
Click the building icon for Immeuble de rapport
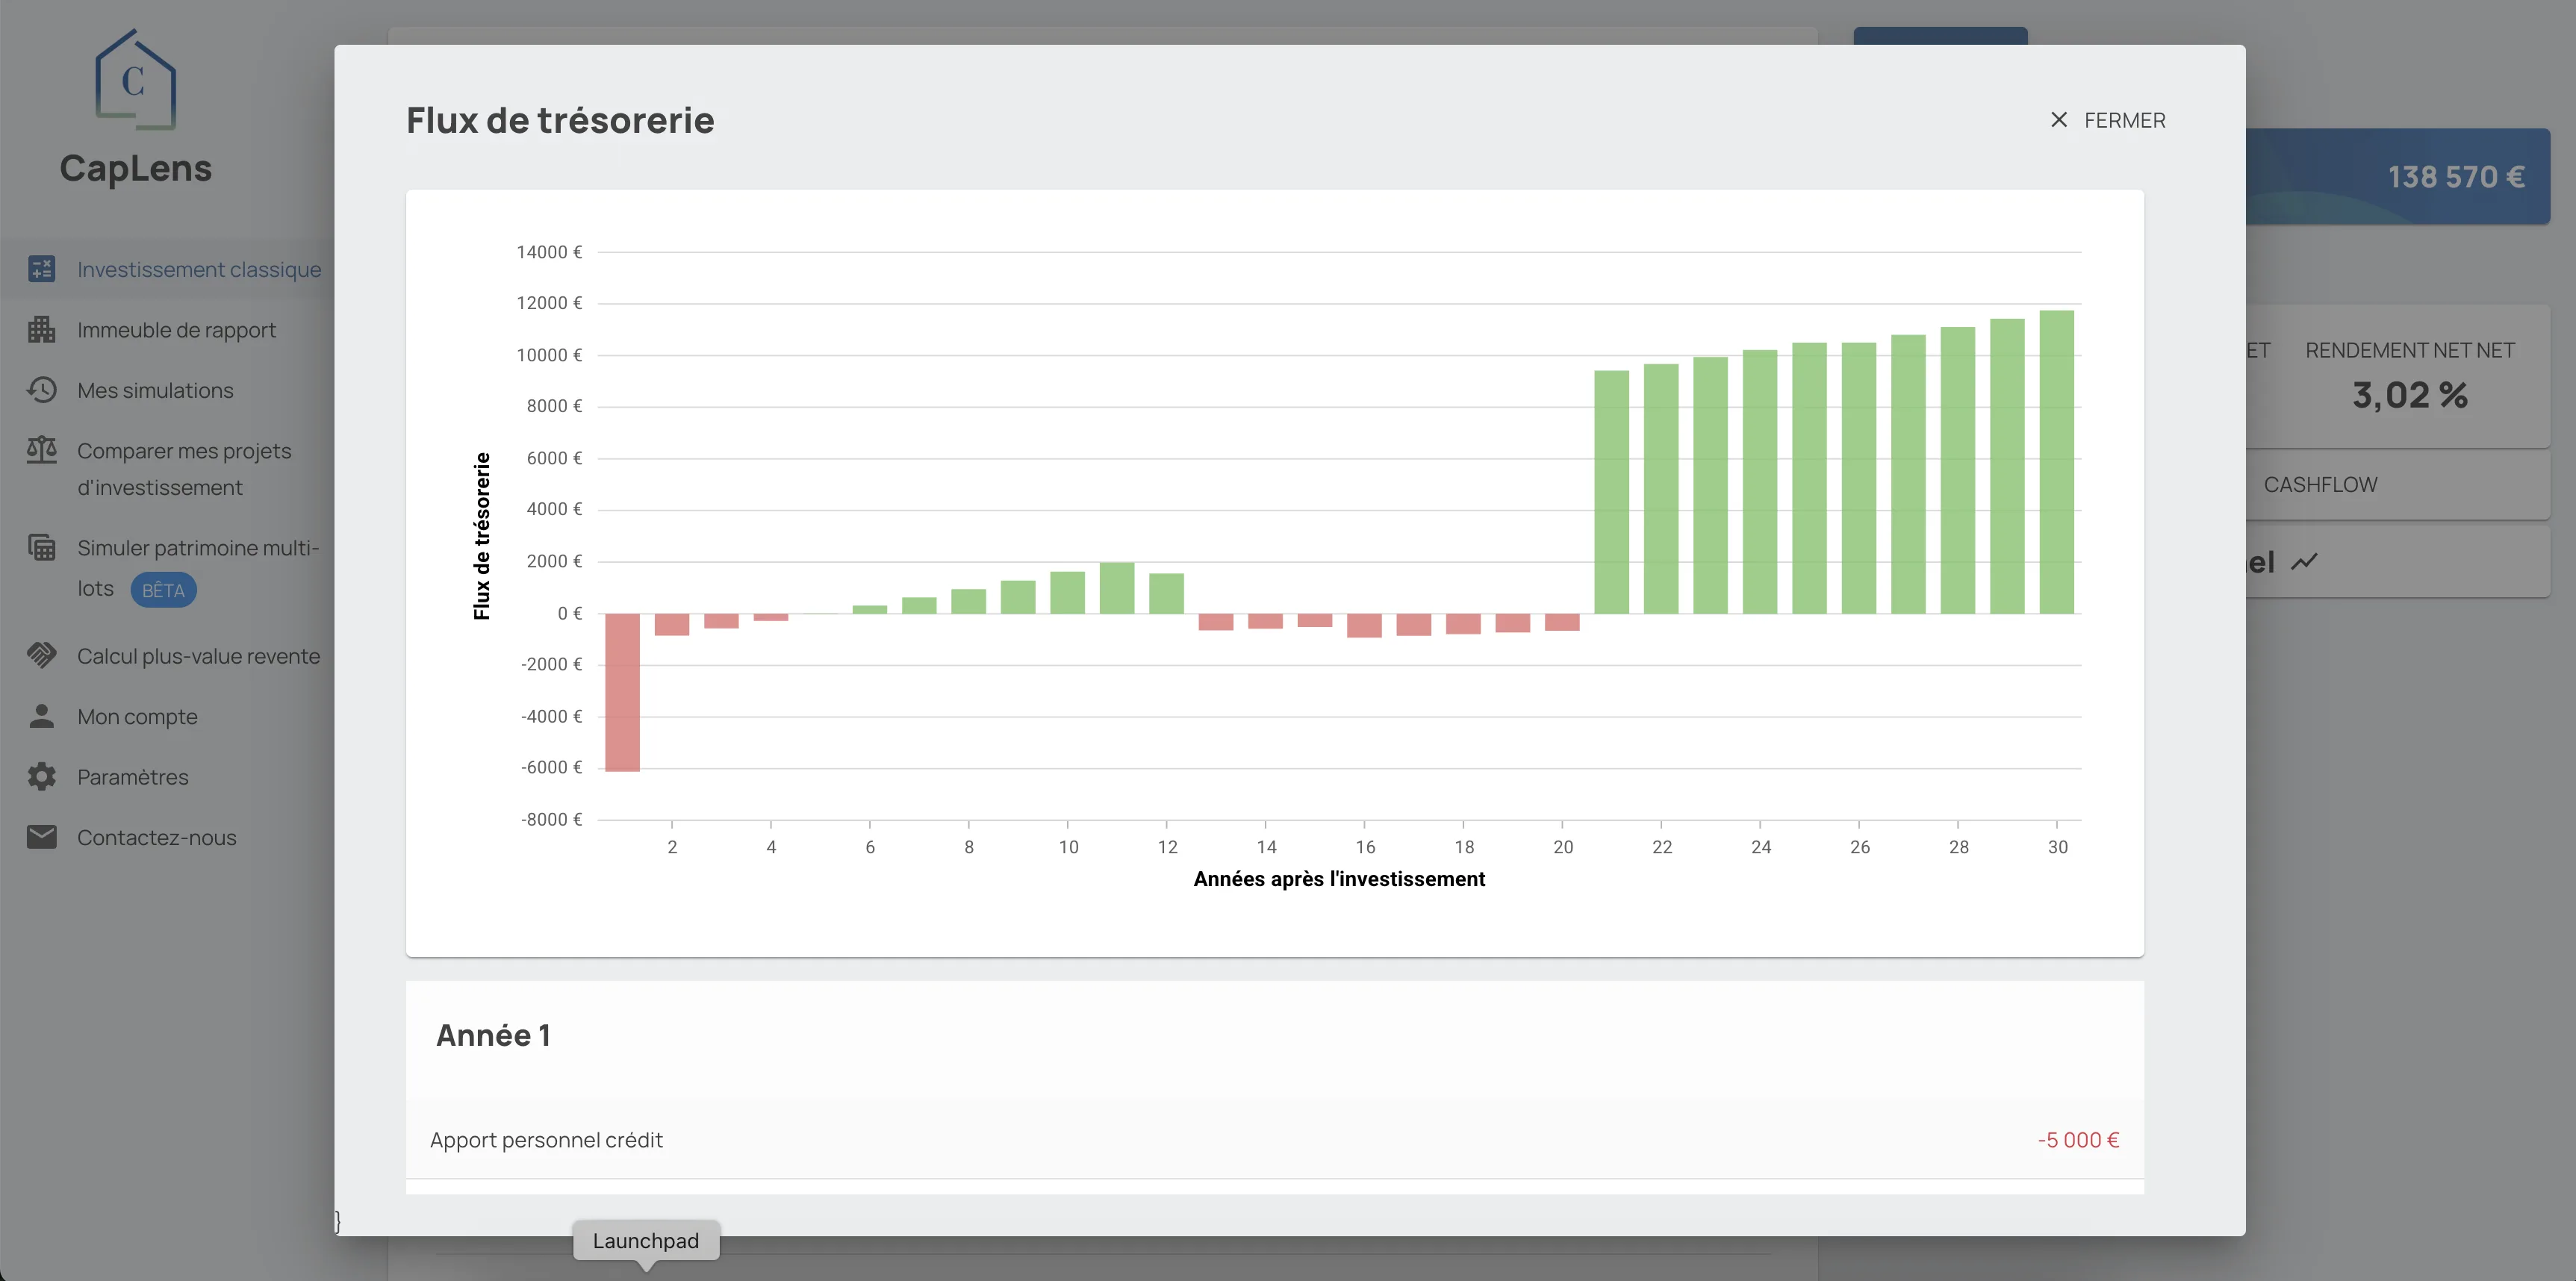coord(41,330)
